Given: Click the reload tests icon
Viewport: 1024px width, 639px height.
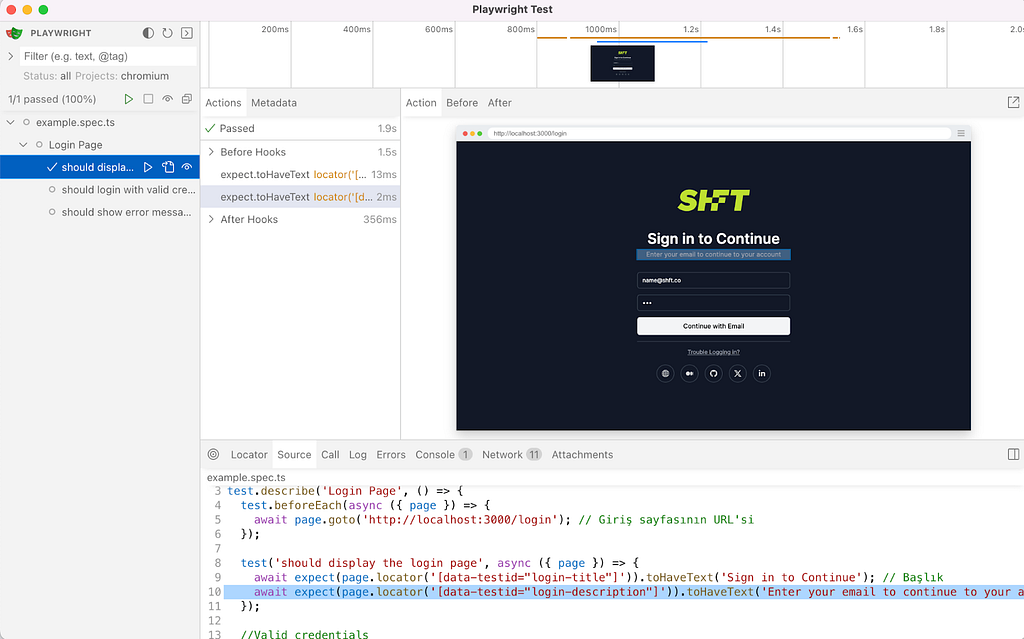Looking at the screenshot, I should tap(167, 33).
